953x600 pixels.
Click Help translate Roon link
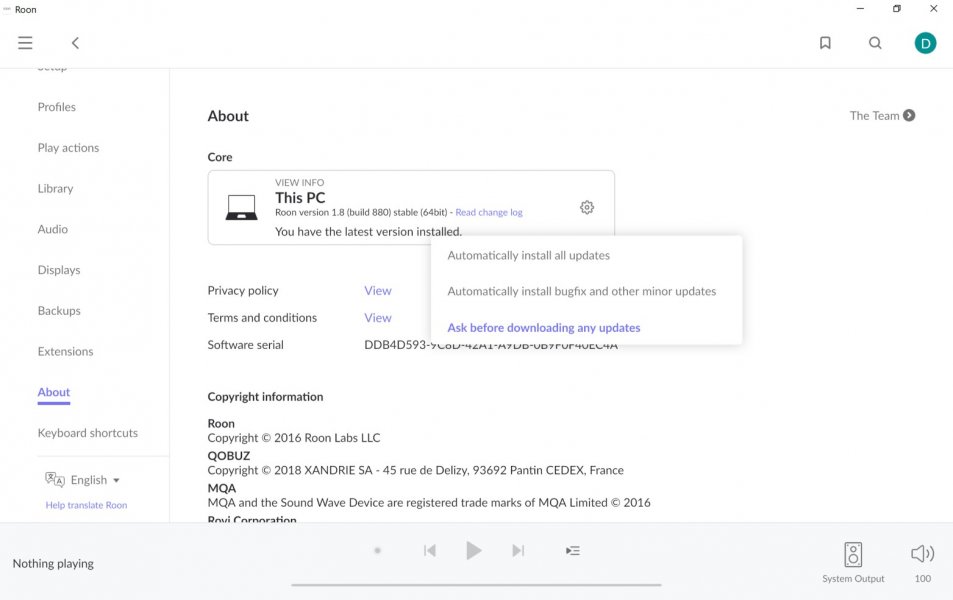(86, 505)
